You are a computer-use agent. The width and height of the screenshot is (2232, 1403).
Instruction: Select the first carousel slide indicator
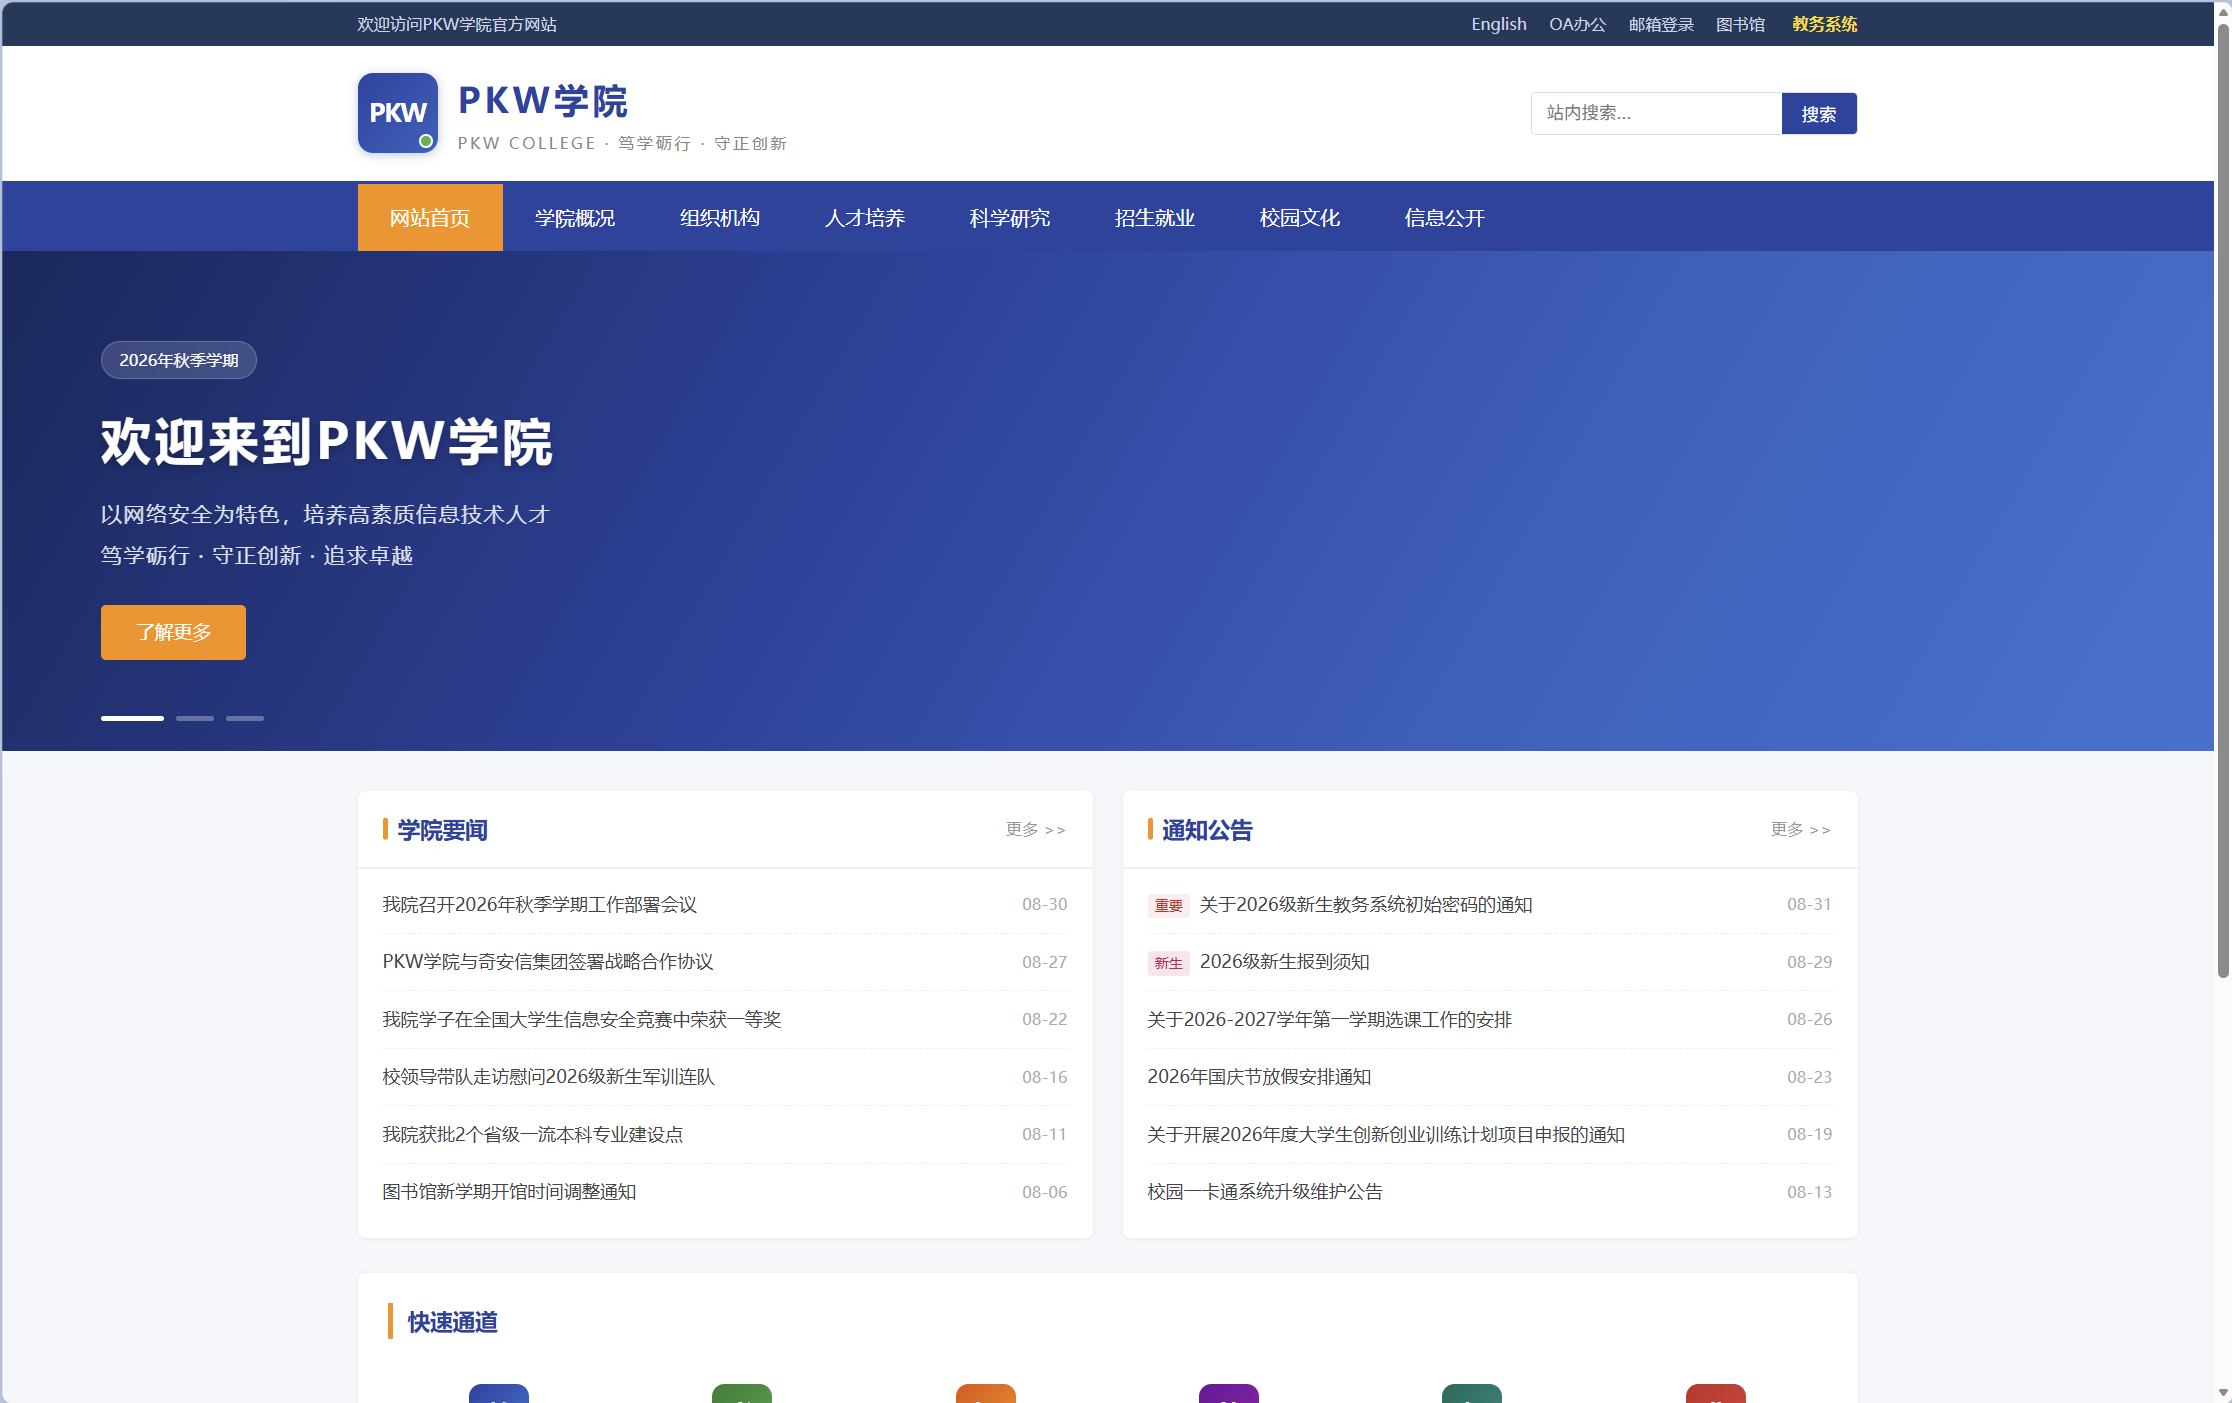pos(132,718)
